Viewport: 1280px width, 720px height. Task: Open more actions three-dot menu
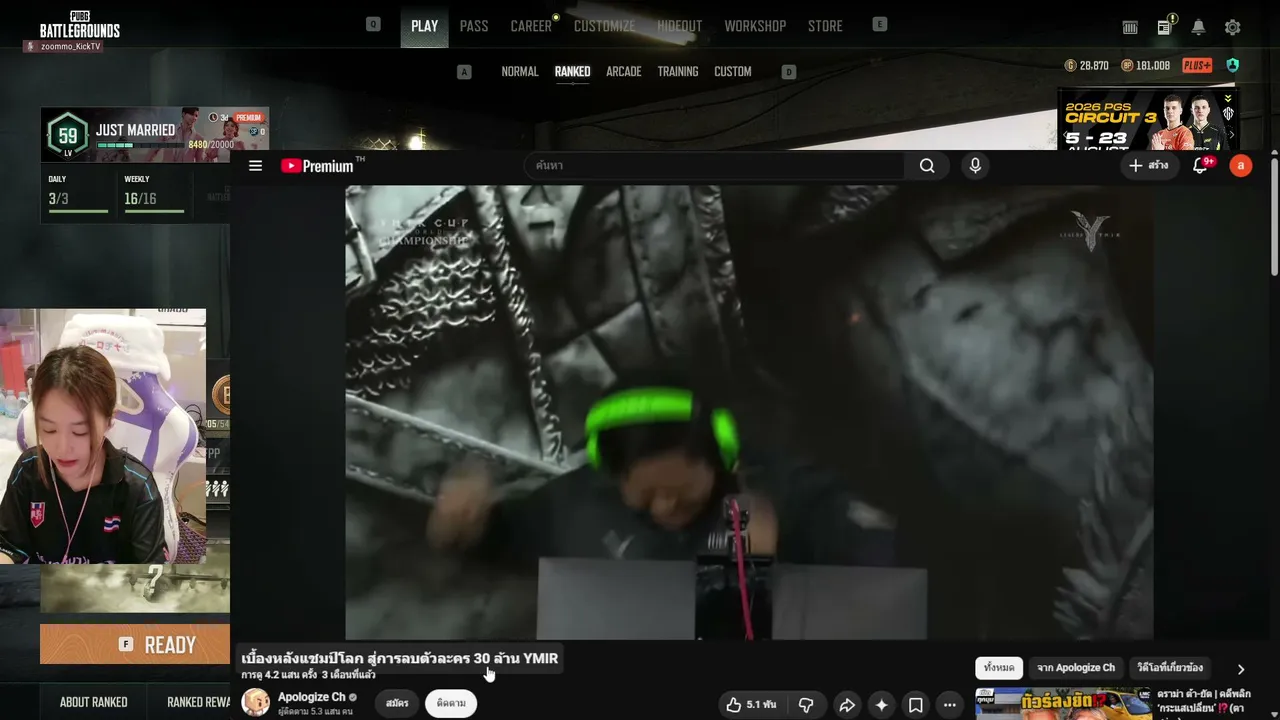coord(949,705)
